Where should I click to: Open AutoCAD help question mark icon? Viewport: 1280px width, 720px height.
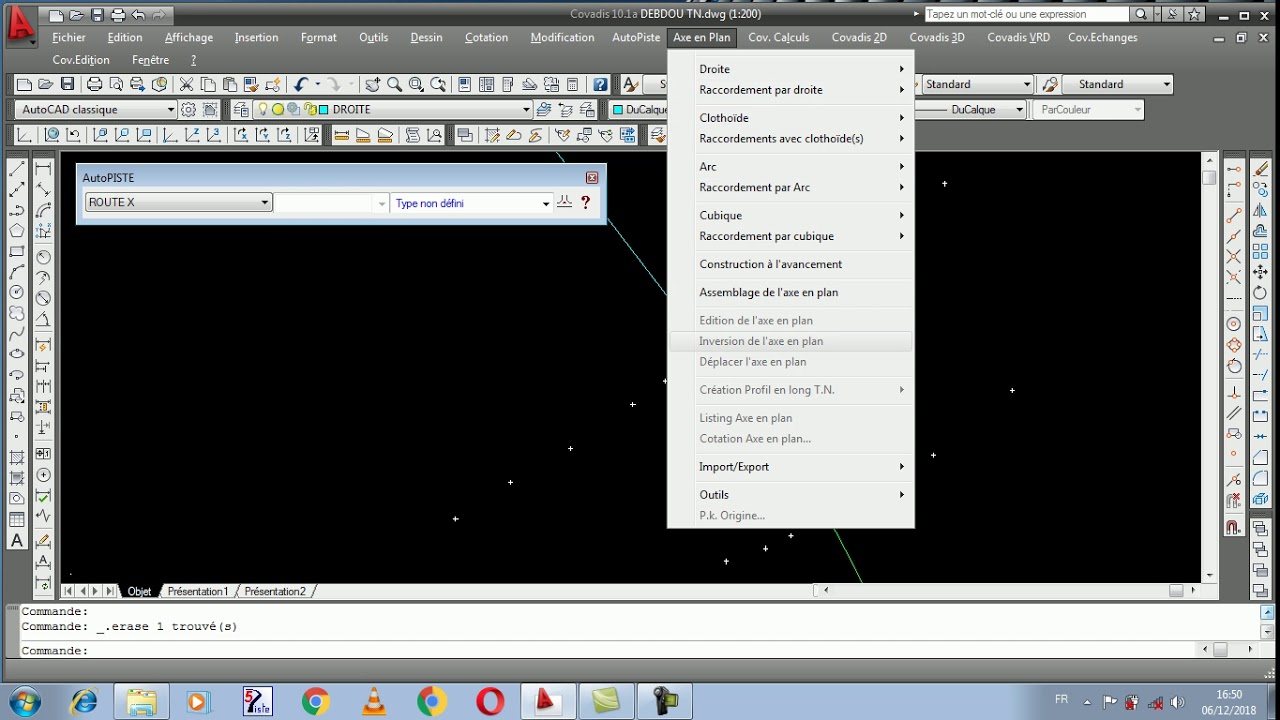click(600, 85)
